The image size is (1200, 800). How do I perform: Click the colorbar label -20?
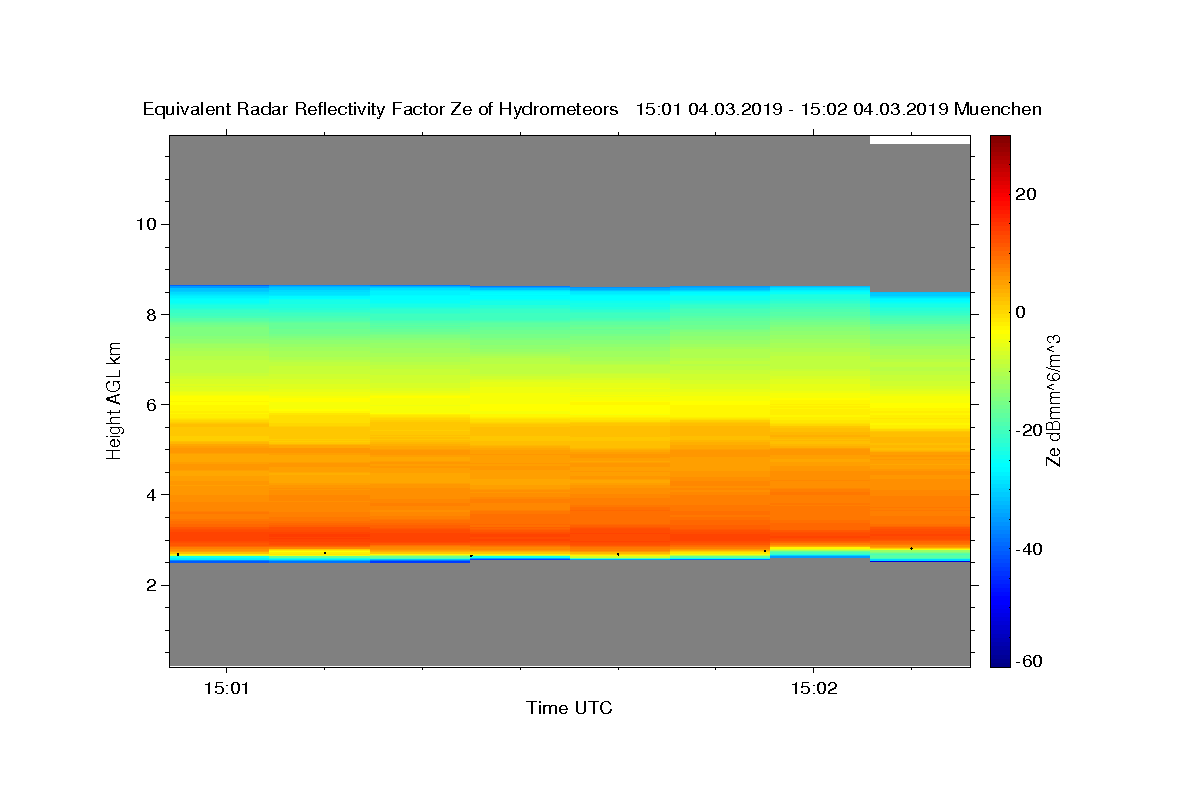point(1029,430)
